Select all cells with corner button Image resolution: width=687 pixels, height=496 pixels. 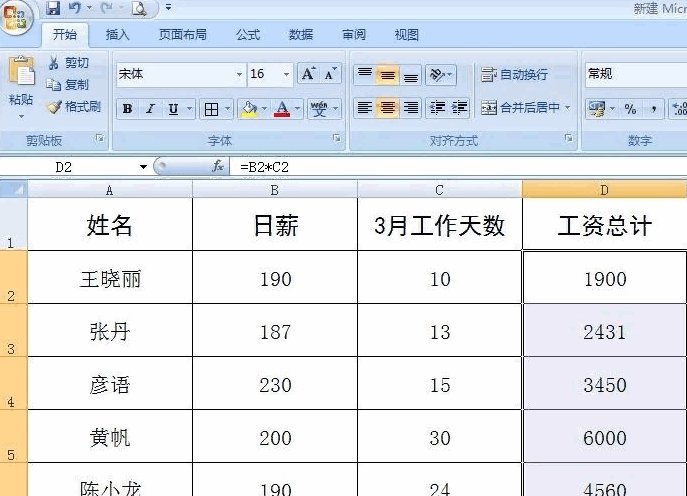pyautogui.click(x=14, y=189)
